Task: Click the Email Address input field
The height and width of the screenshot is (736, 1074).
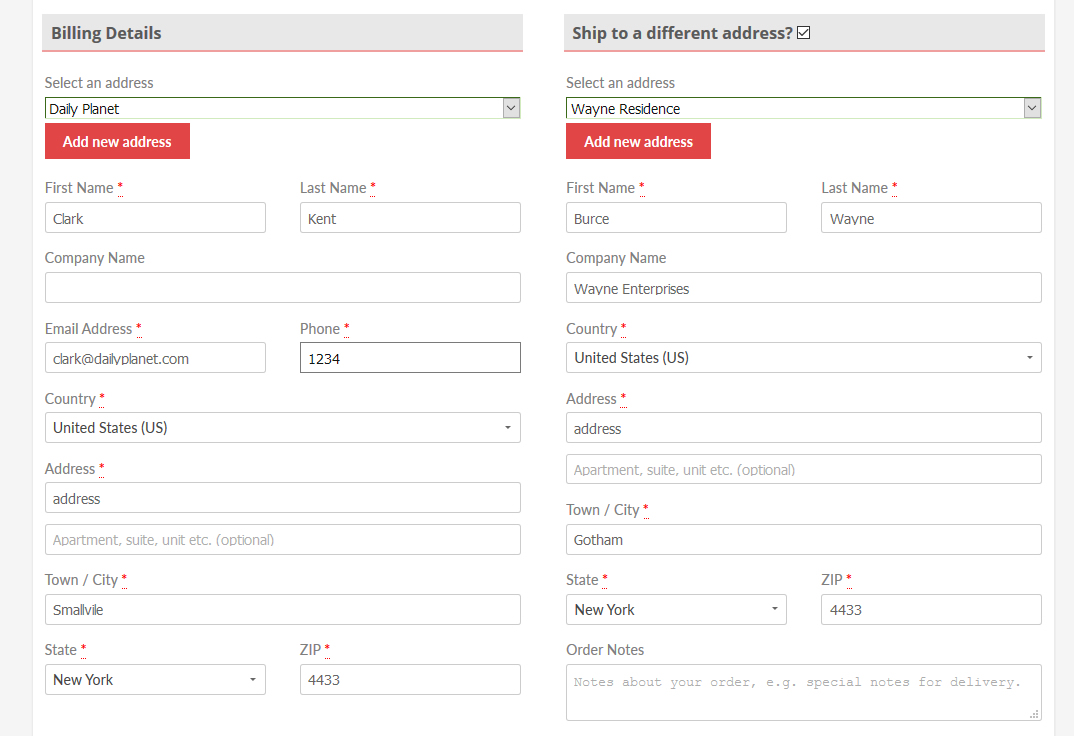Action: point(155,358)
